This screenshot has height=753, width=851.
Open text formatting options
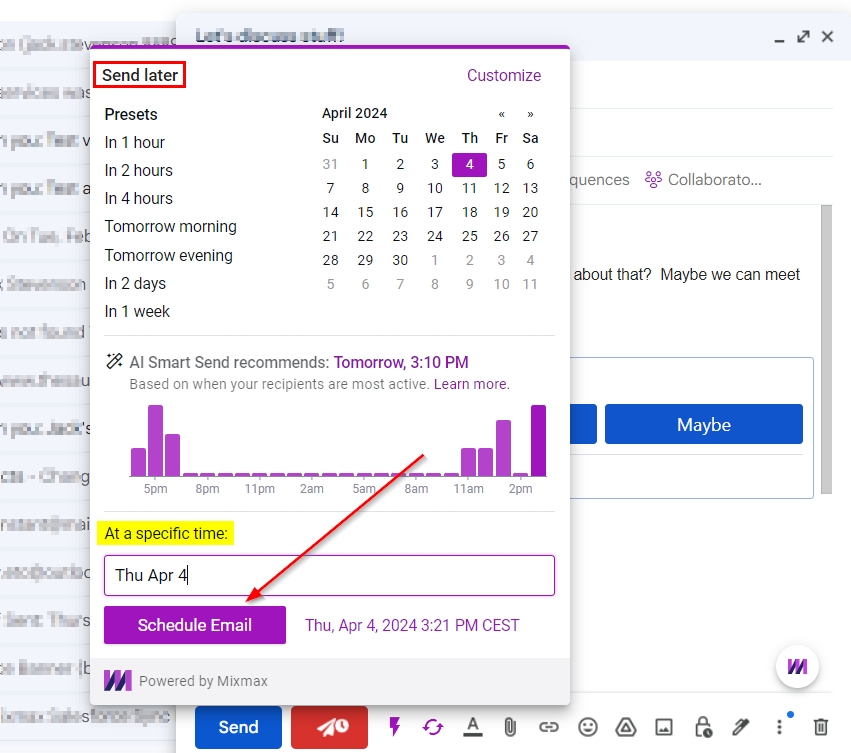point(473,727)
